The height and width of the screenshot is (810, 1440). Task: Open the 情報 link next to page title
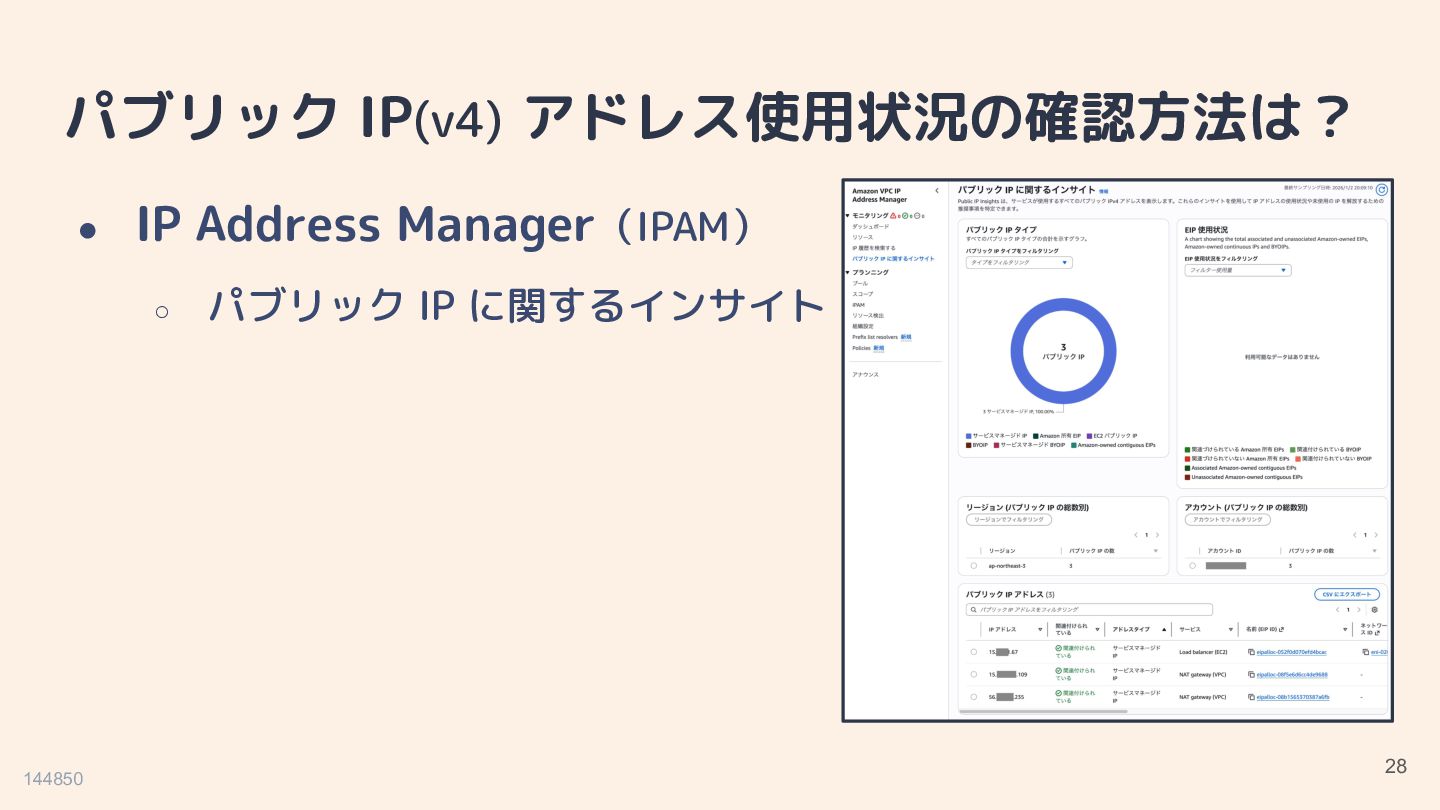click(1103, 190)
